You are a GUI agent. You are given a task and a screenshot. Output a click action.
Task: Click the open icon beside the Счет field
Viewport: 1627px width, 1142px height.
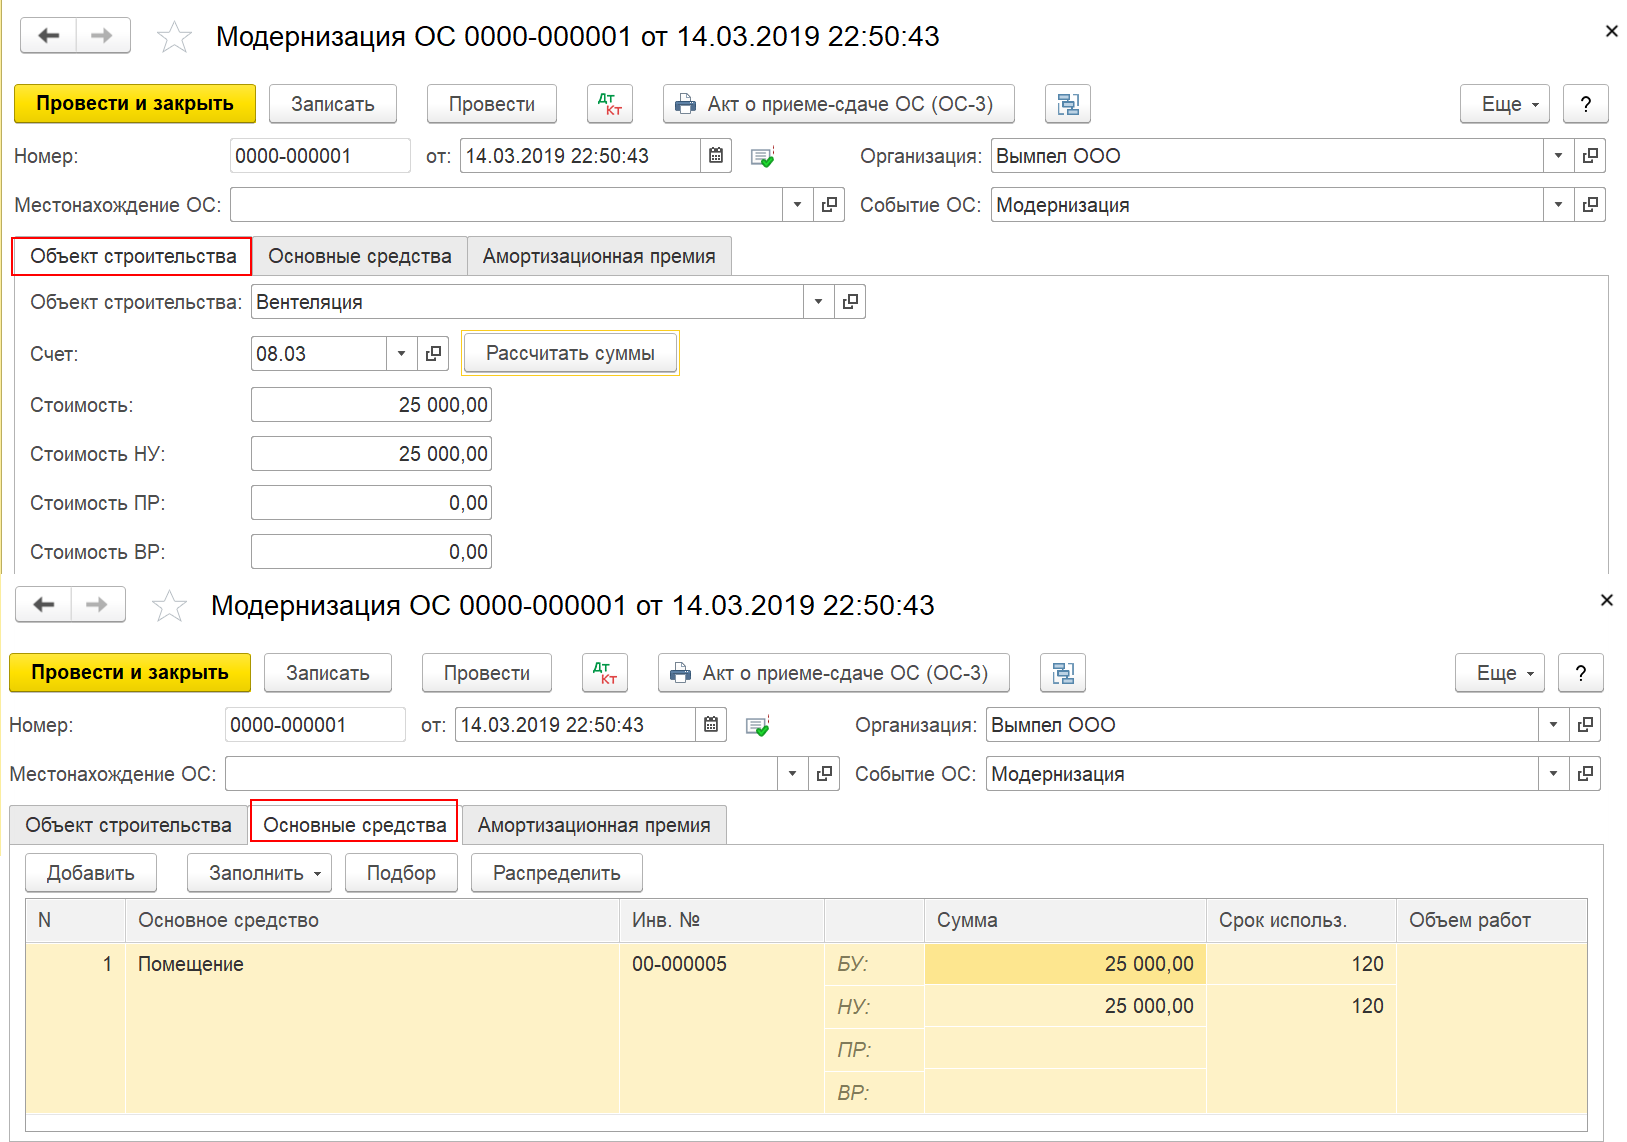pos(433,354)
